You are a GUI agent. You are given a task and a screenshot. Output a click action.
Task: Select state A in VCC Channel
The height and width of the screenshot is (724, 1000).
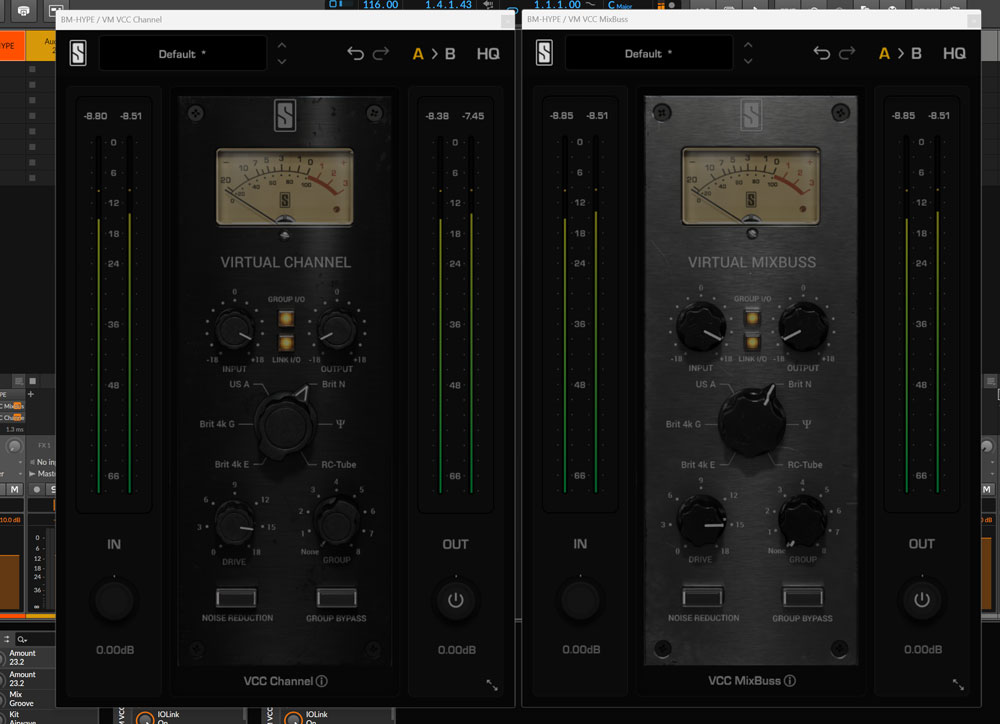(418, 54)
